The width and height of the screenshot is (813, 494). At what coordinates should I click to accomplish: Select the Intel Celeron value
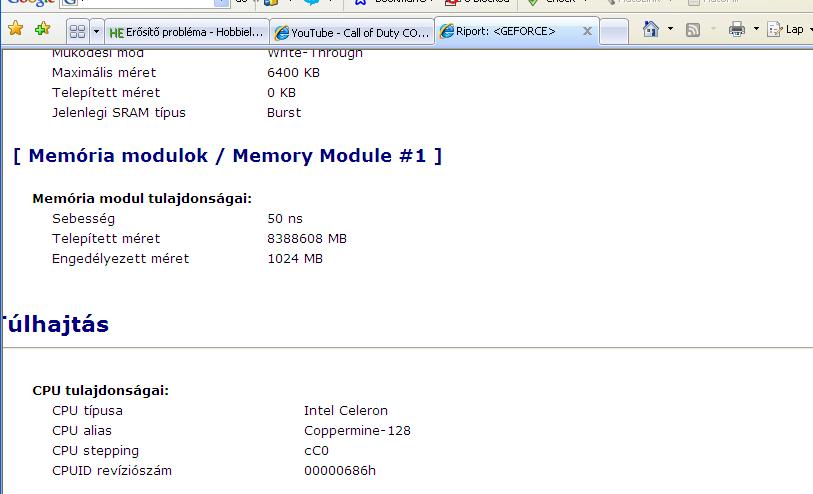tap(346, 411)
